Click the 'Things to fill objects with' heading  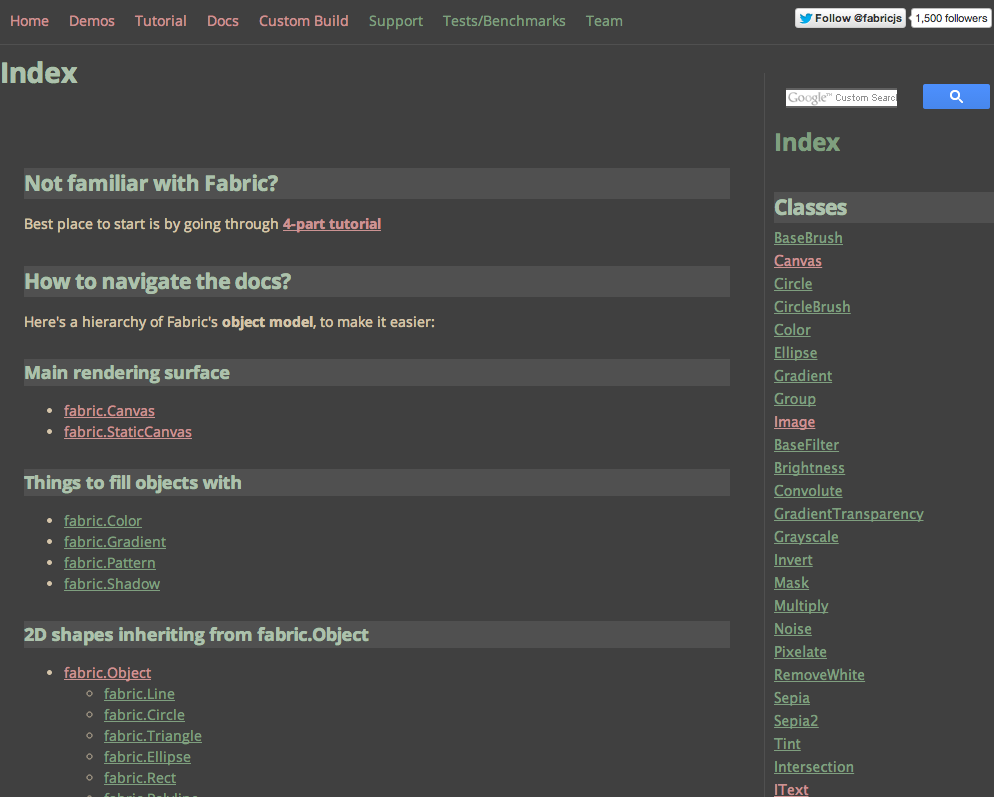point(377,483)
